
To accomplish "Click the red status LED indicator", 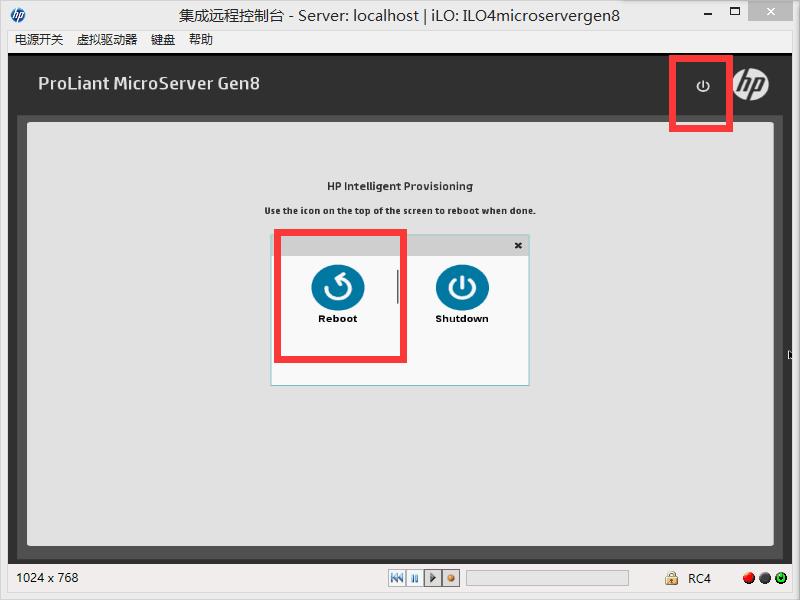I will coord(748,578).
